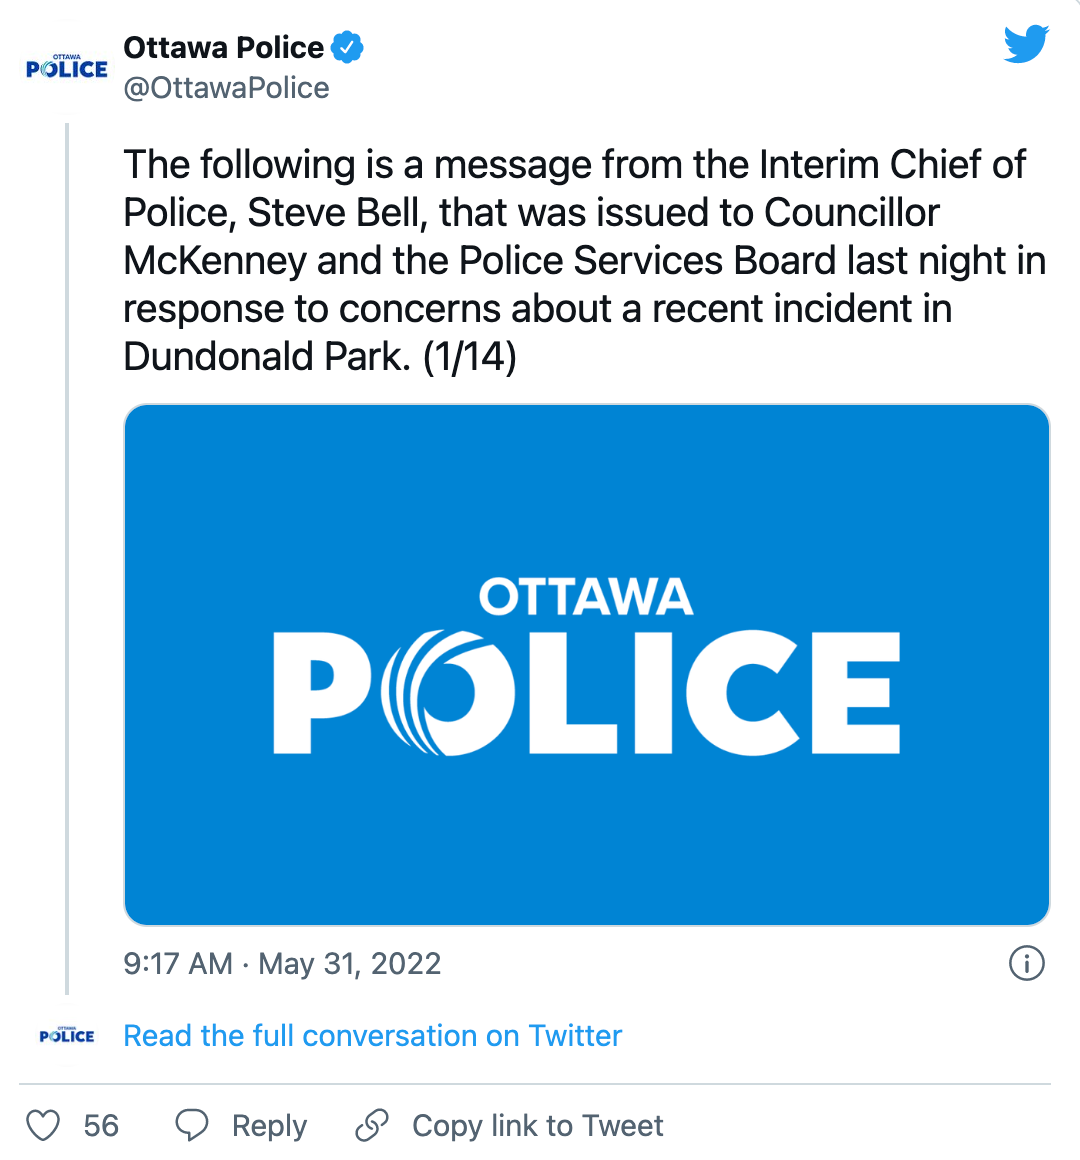Click the circled info icon beside the timestamp

click(x=1027, y=963)
